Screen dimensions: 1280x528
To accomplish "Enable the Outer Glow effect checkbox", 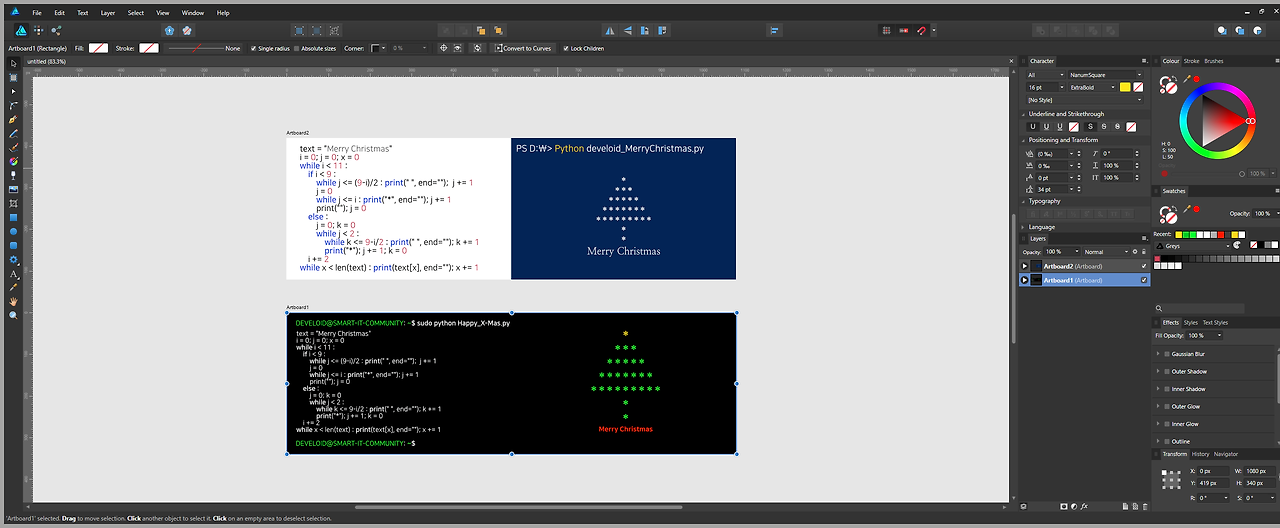I will click(1166, 406).
